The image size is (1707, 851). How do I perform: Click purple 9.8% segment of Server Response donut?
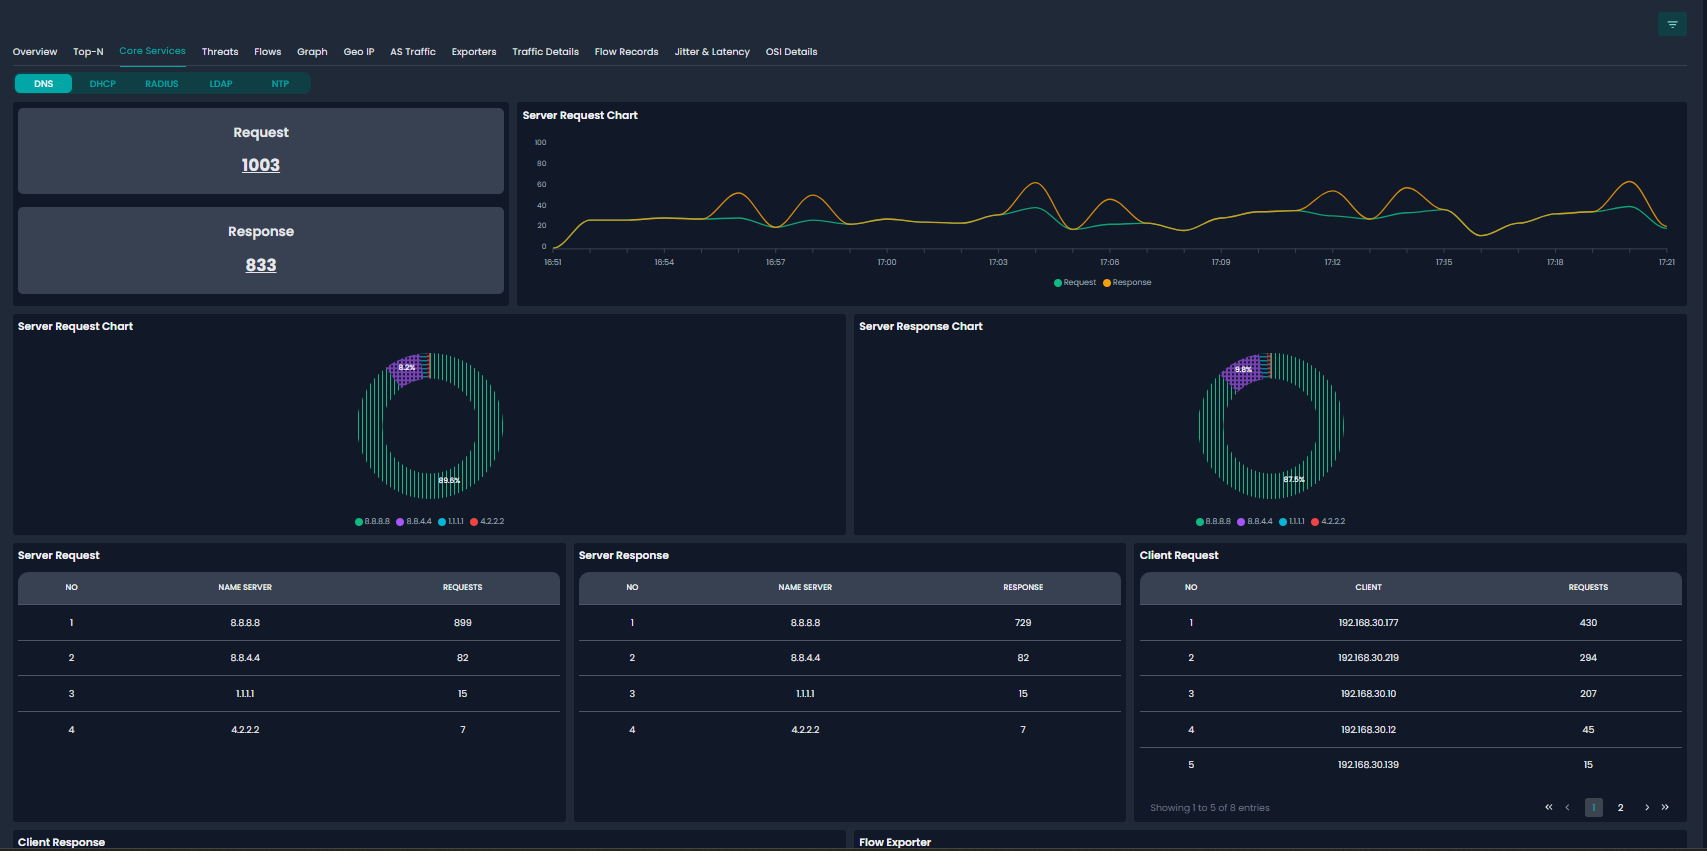(1244, 370)
